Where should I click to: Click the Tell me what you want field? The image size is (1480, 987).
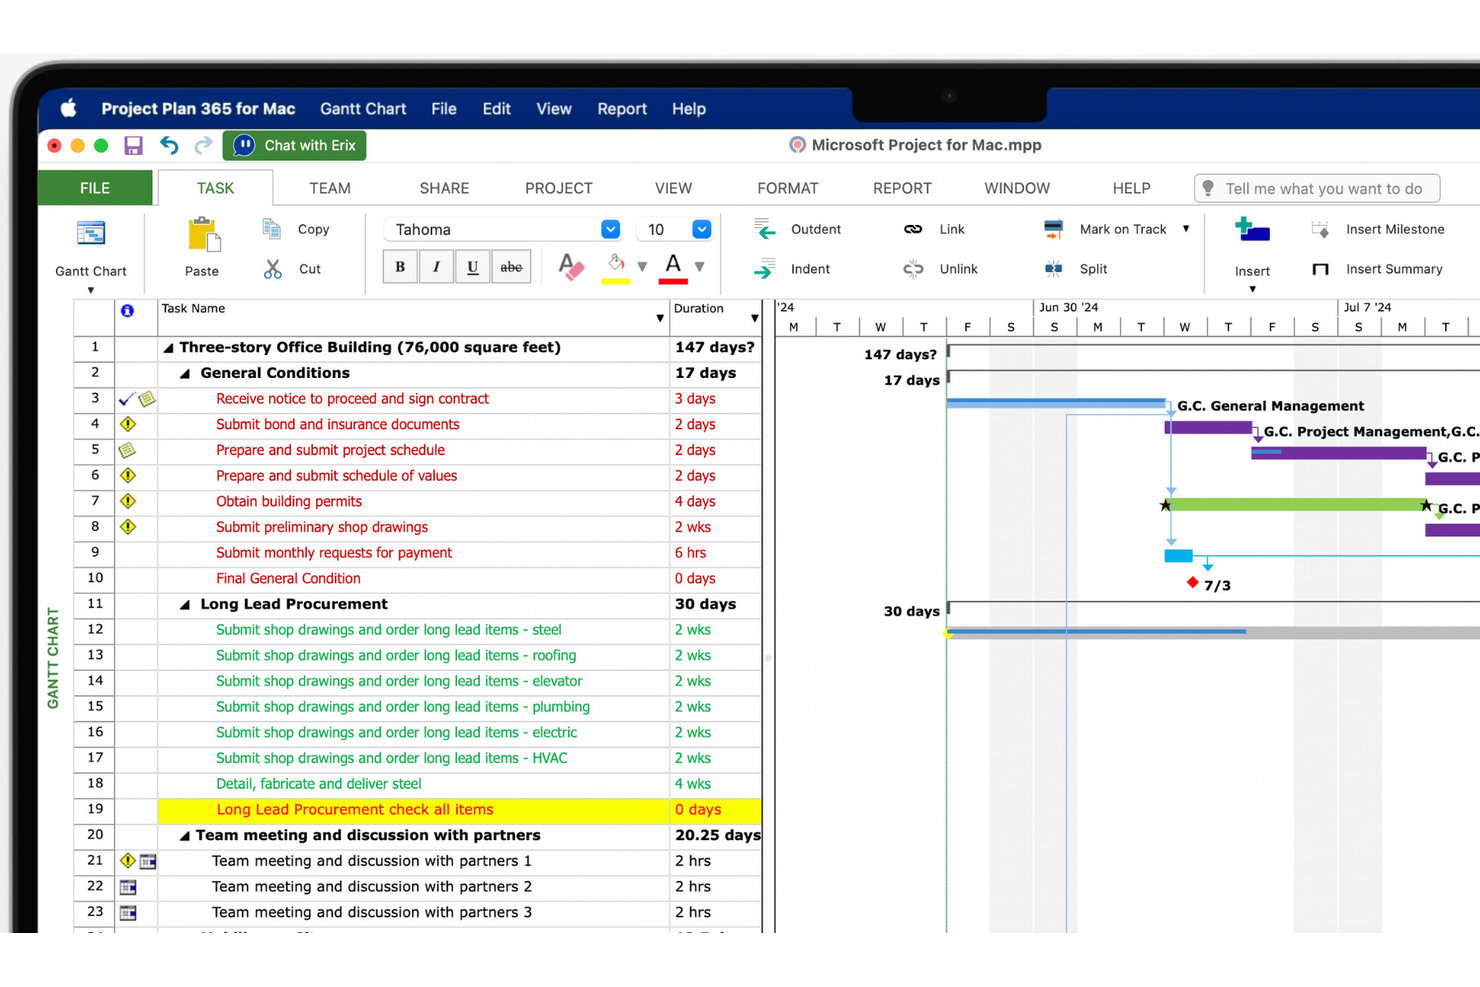1317,188
